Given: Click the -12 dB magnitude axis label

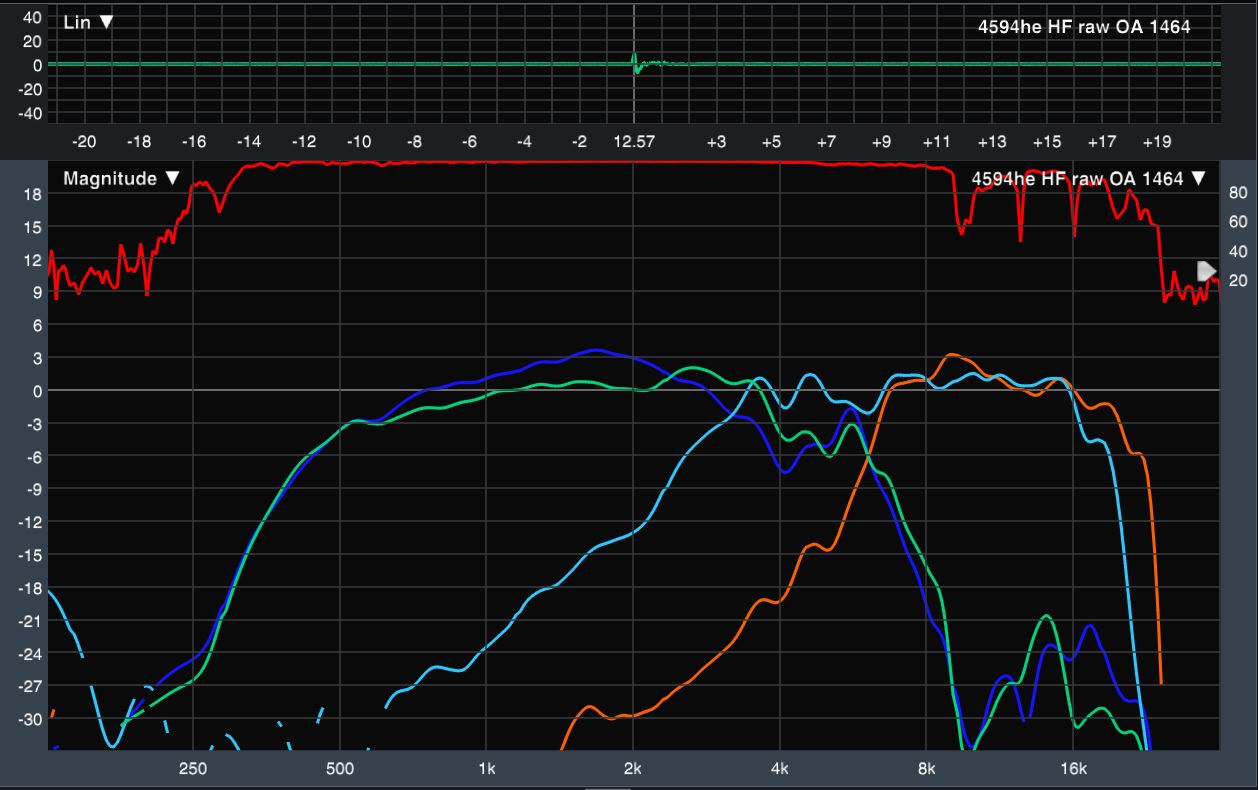Looking at the screenshot, I should point(28,522).
